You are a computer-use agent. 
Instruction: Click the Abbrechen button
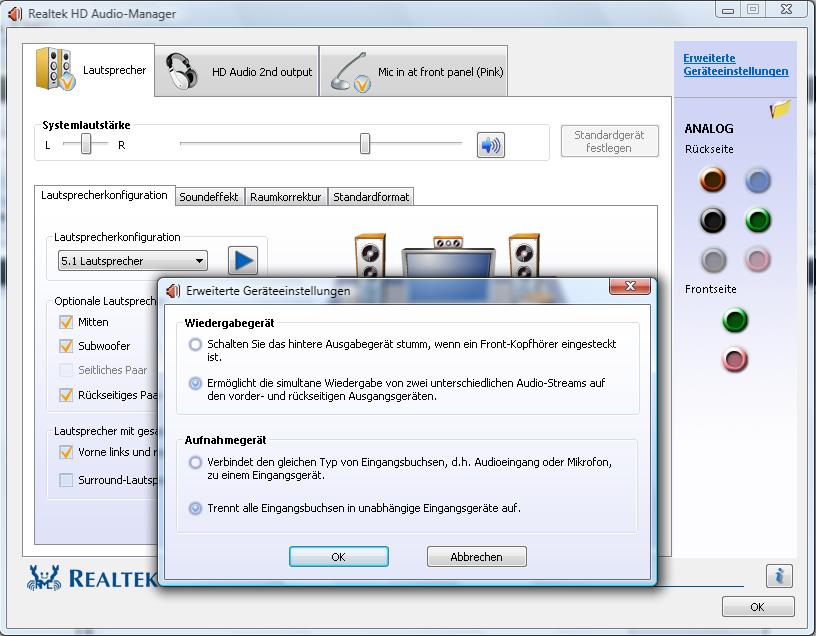coord(477,557)
